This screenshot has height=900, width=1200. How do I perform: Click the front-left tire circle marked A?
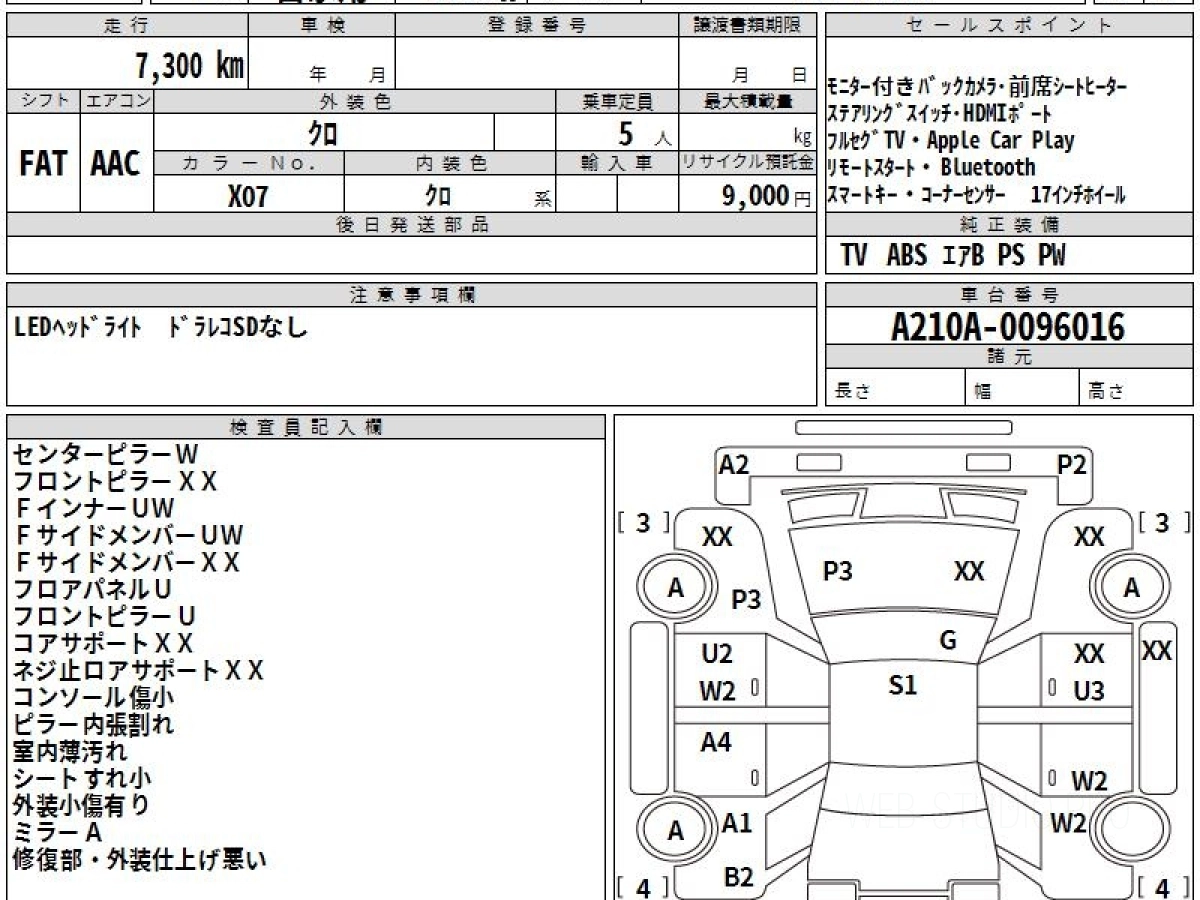pyautogui.click(x=676, y=589)
